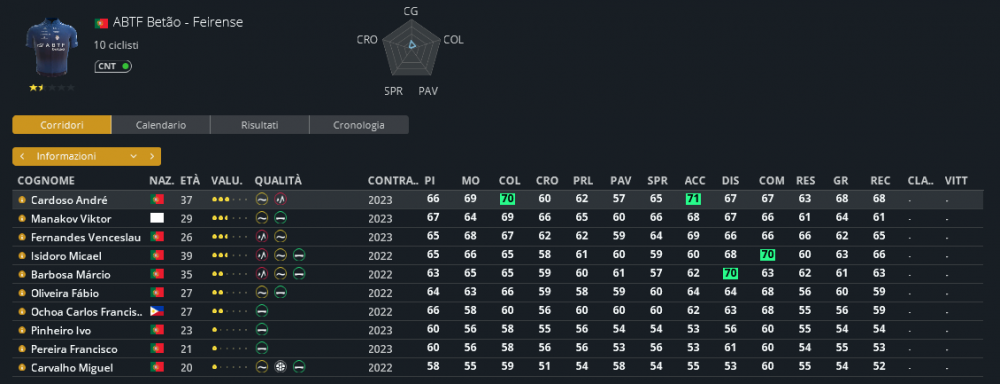Click the right arrow beside Informazioni
Viewport: 1000px width, 384px height.
tap(152, 156)
